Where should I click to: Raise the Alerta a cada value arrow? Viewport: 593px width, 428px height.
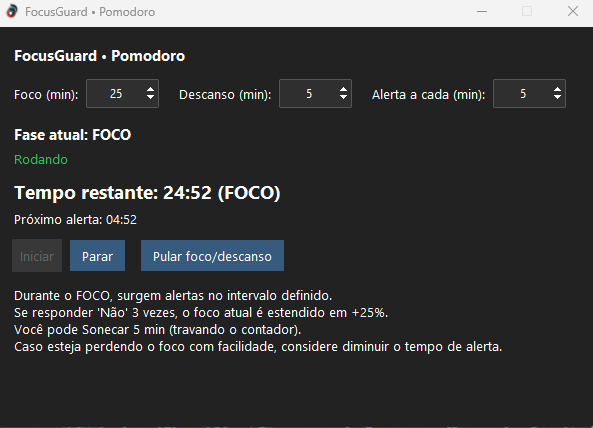pos(557,90)
